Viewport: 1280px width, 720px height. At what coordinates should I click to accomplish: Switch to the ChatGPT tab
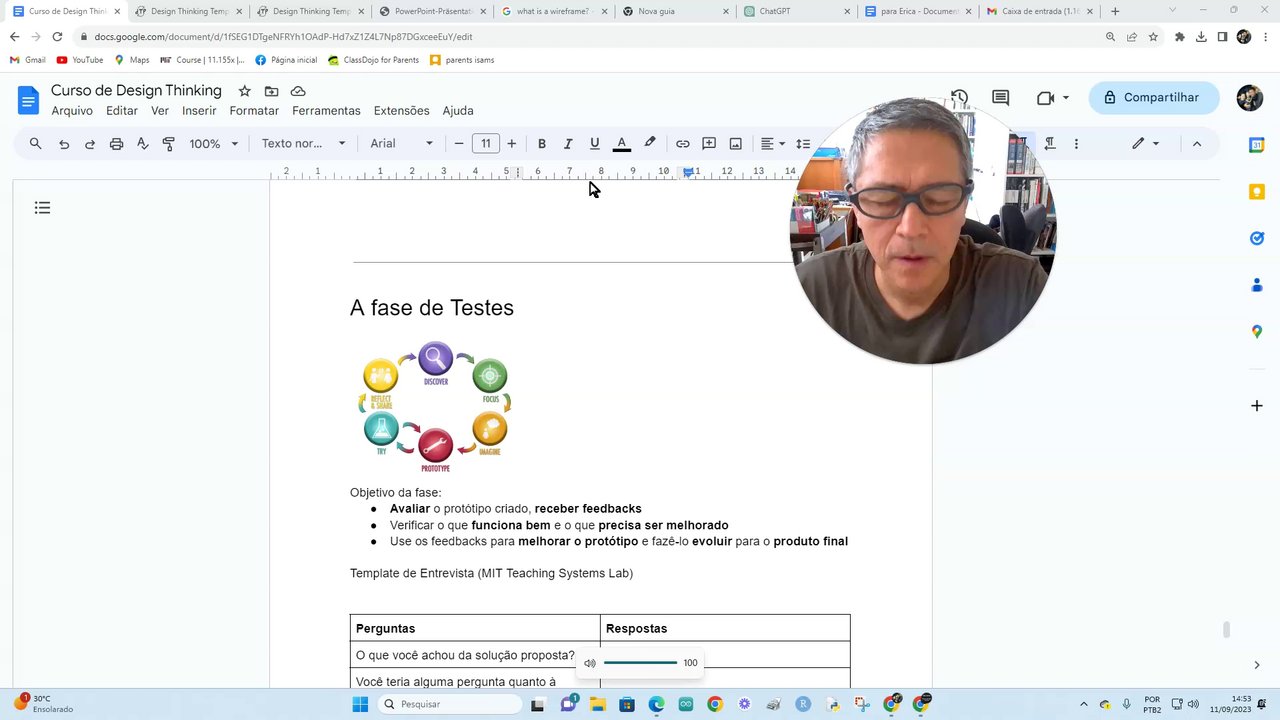796,11
